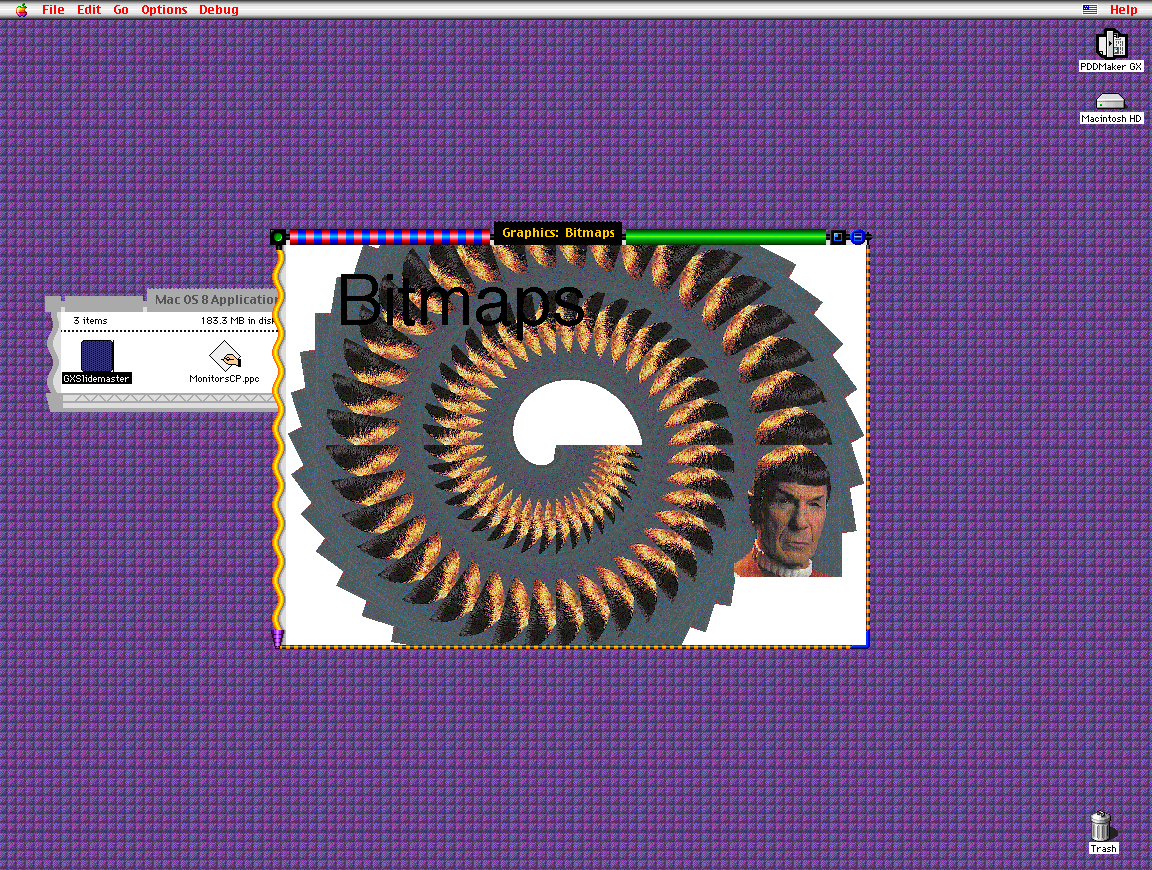Click the green close box of Graphics: Bitmaps window
The width and height of the screenshot is (1152, 870).
(x=278, y=237)
